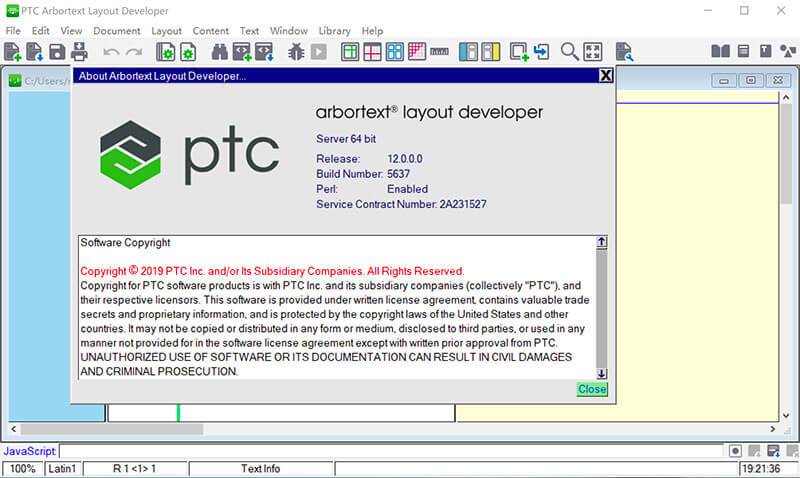Click the Service Contract Number 2A231527 text
Viewport: 800px width, 478px height.
tap(401, 204)
